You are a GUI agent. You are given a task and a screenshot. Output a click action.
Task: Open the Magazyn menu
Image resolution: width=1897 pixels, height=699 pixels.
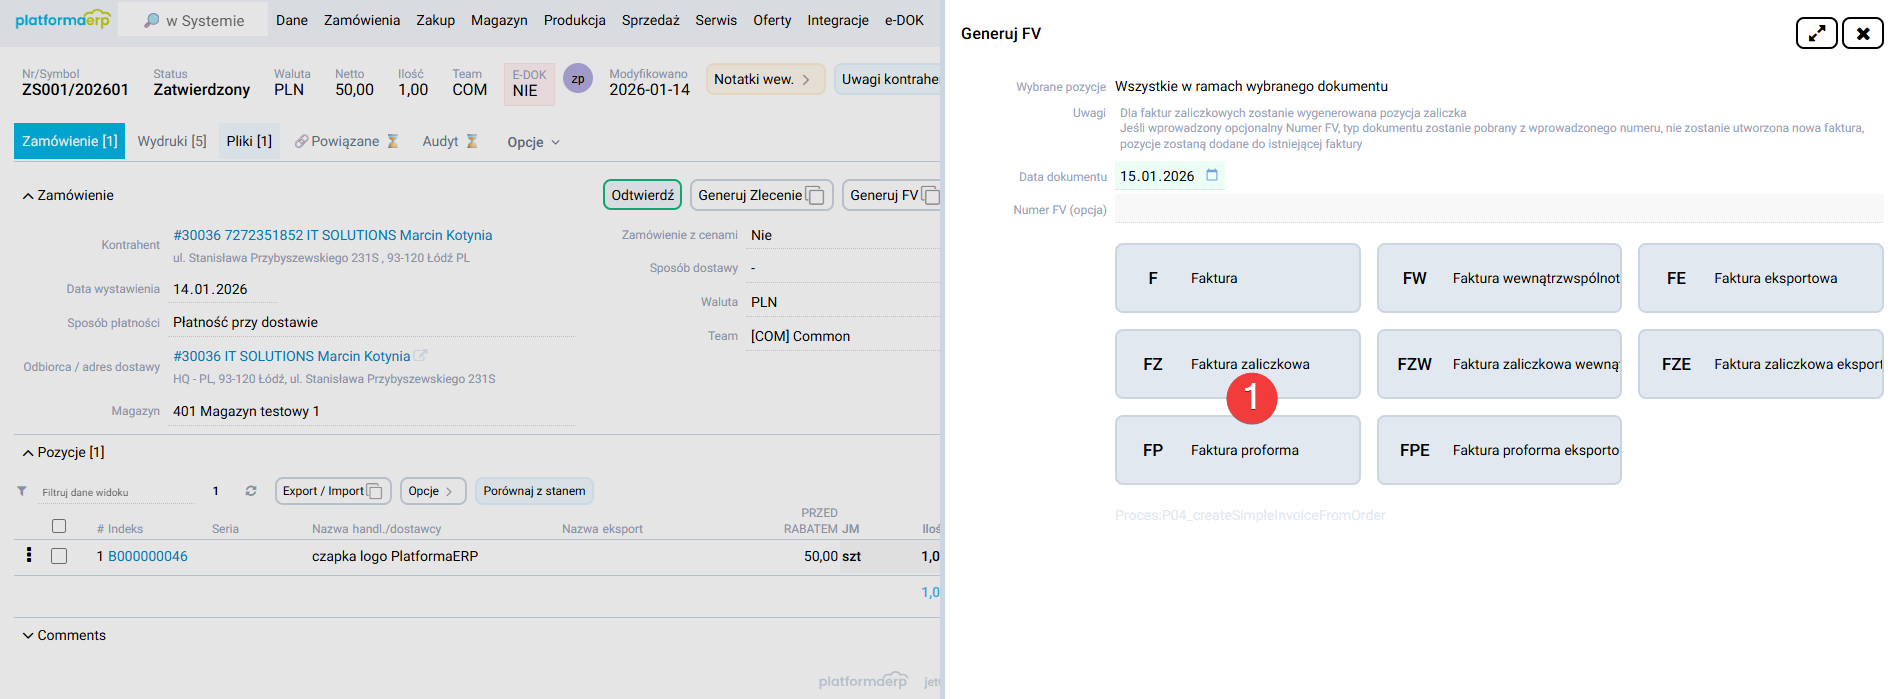tap(499, 20)
